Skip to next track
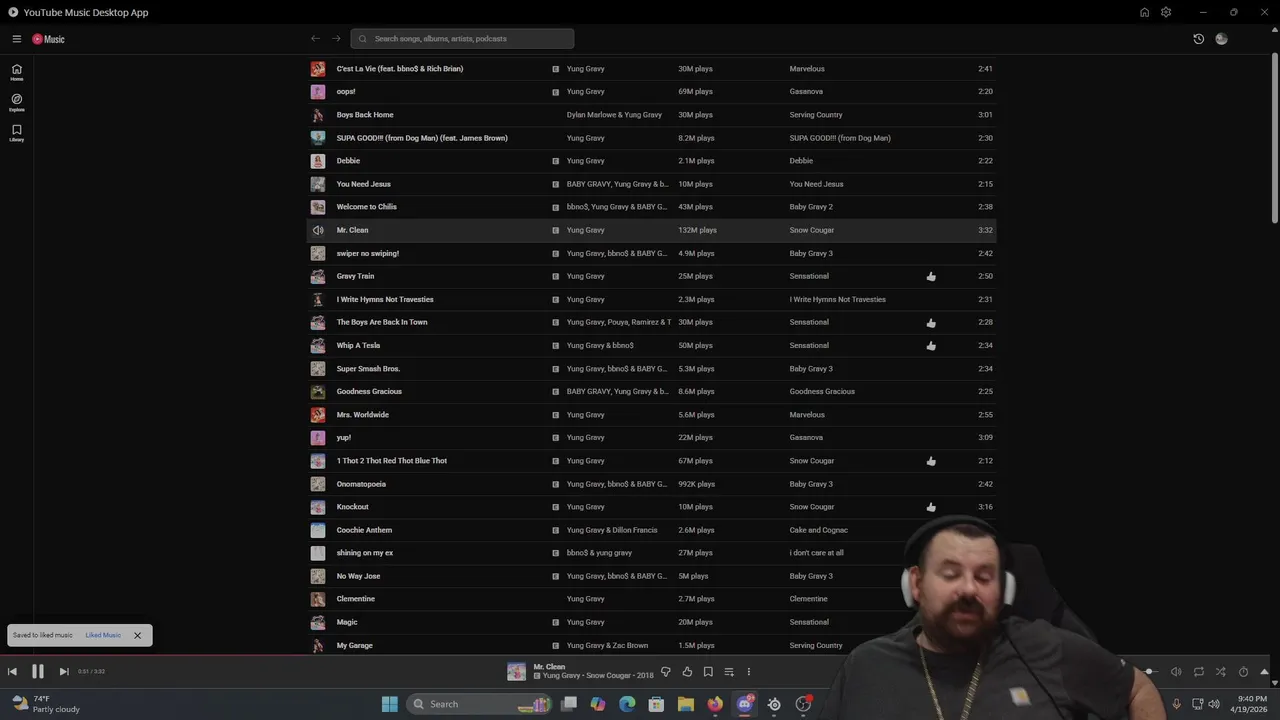Image resolution: width=1280 pixels, height=720 pixels. 64,672
